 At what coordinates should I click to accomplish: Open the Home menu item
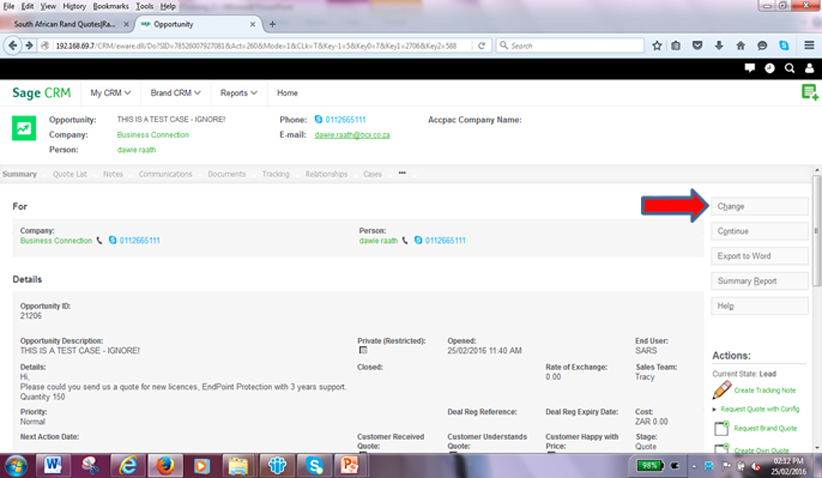tap(287, 93)
